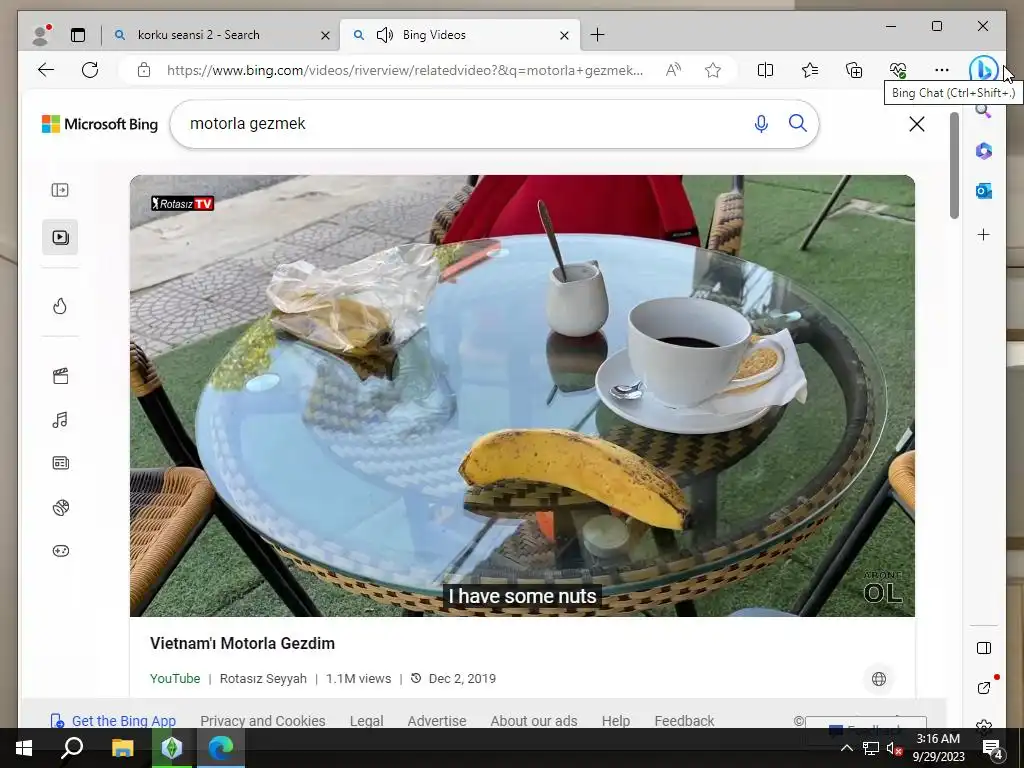Open news videos category
Screen dimensions: 1024x768
tap(60, 463)
